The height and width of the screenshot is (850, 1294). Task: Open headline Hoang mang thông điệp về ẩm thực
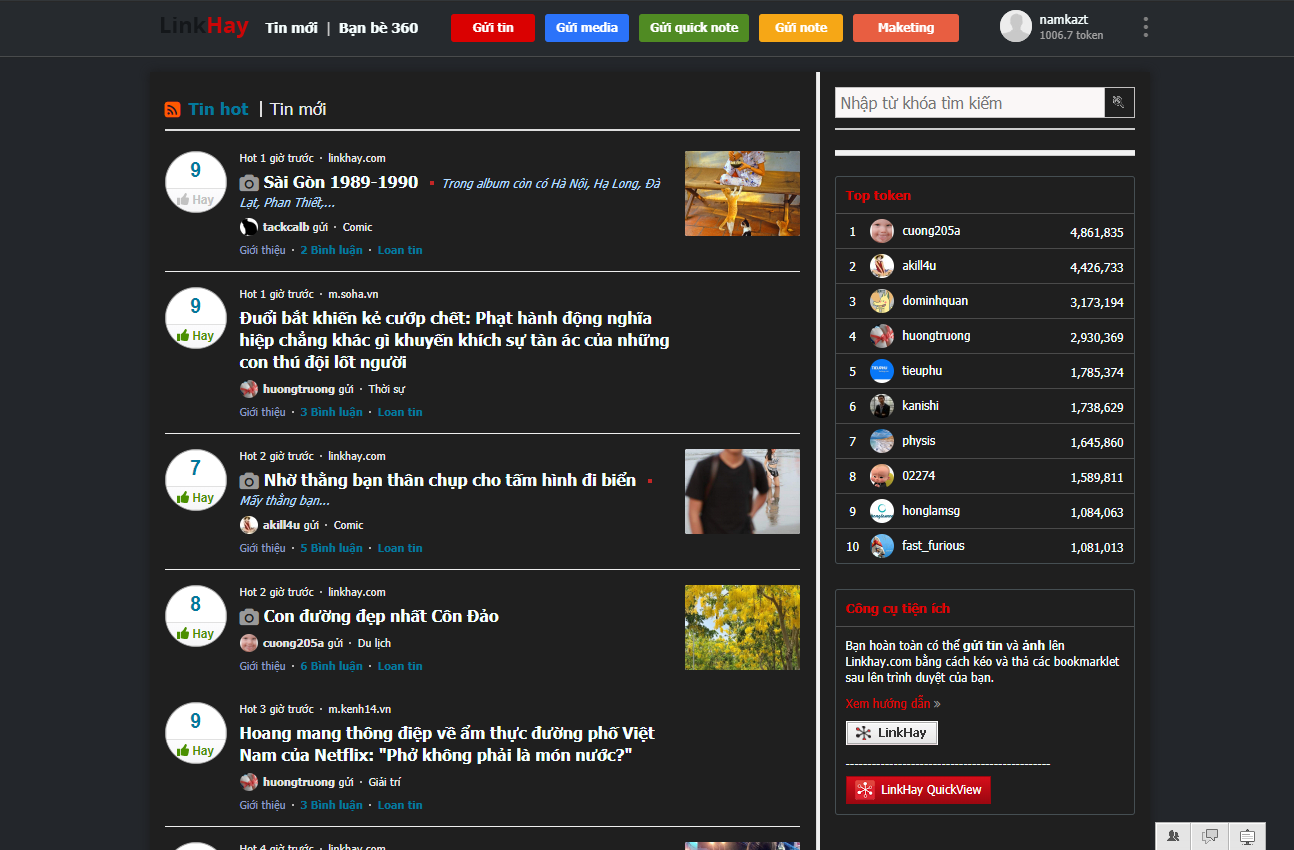click(x=447, y=744)
